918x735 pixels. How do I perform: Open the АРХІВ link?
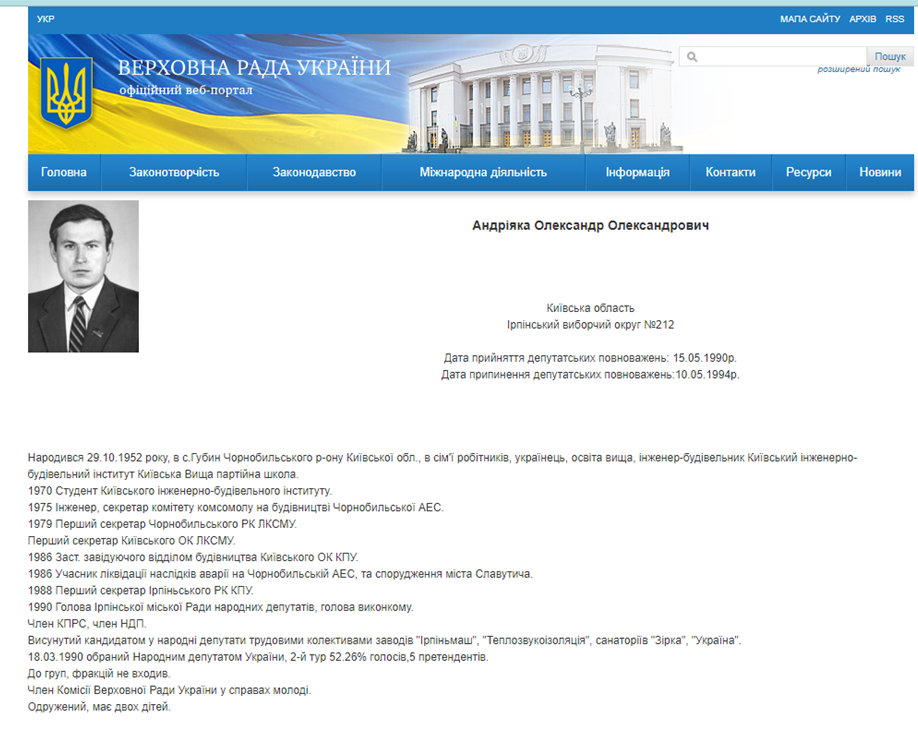862,19
